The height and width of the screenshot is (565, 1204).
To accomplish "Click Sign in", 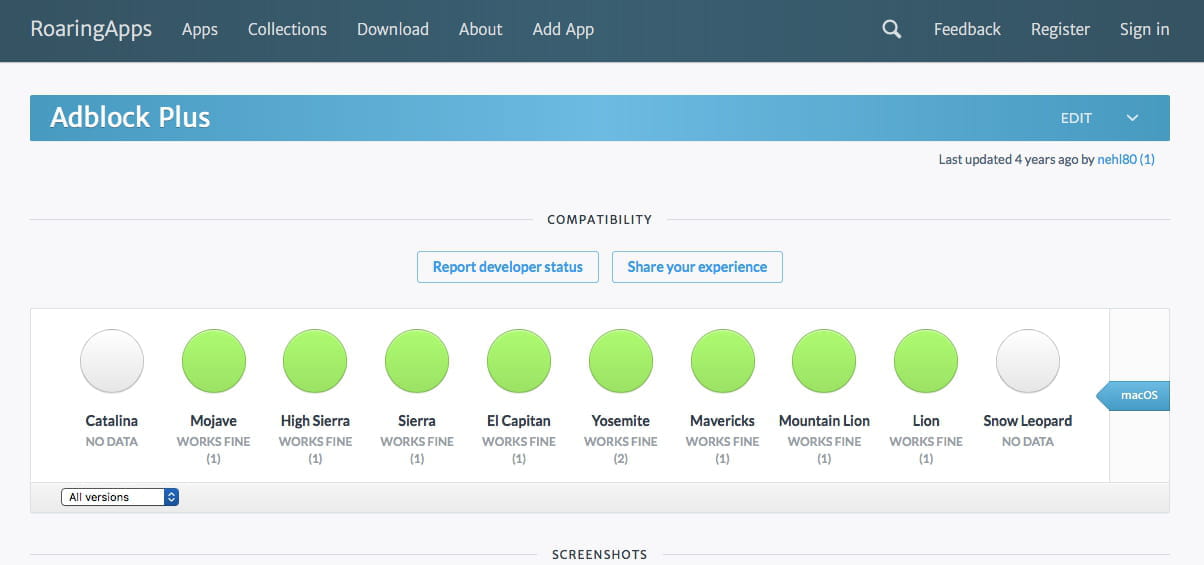I will click(1144, 30).
